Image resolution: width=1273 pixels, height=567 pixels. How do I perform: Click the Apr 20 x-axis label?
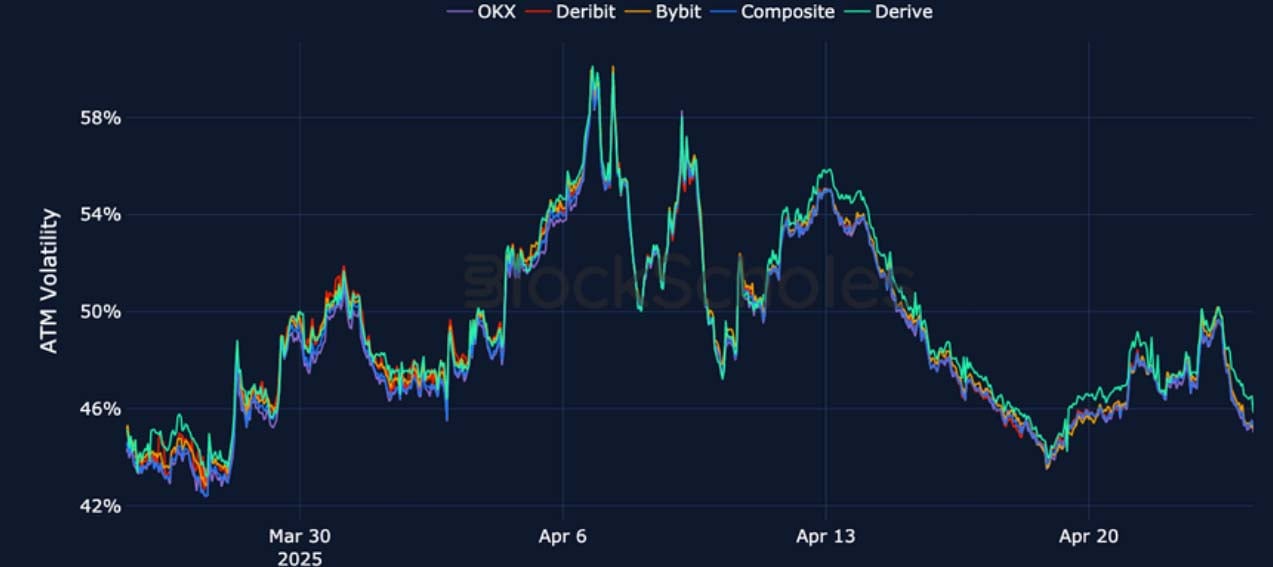[1089, 537]
